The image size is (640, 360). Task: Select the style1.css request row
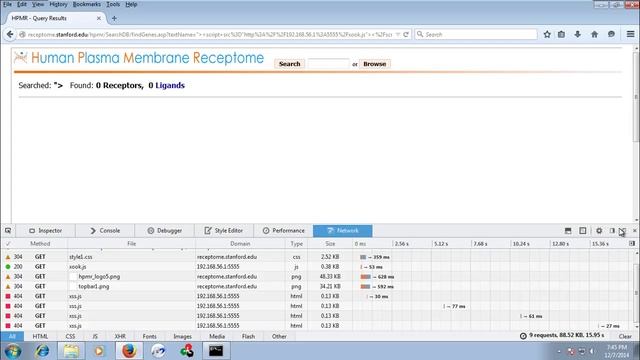[x=318, y=257]
